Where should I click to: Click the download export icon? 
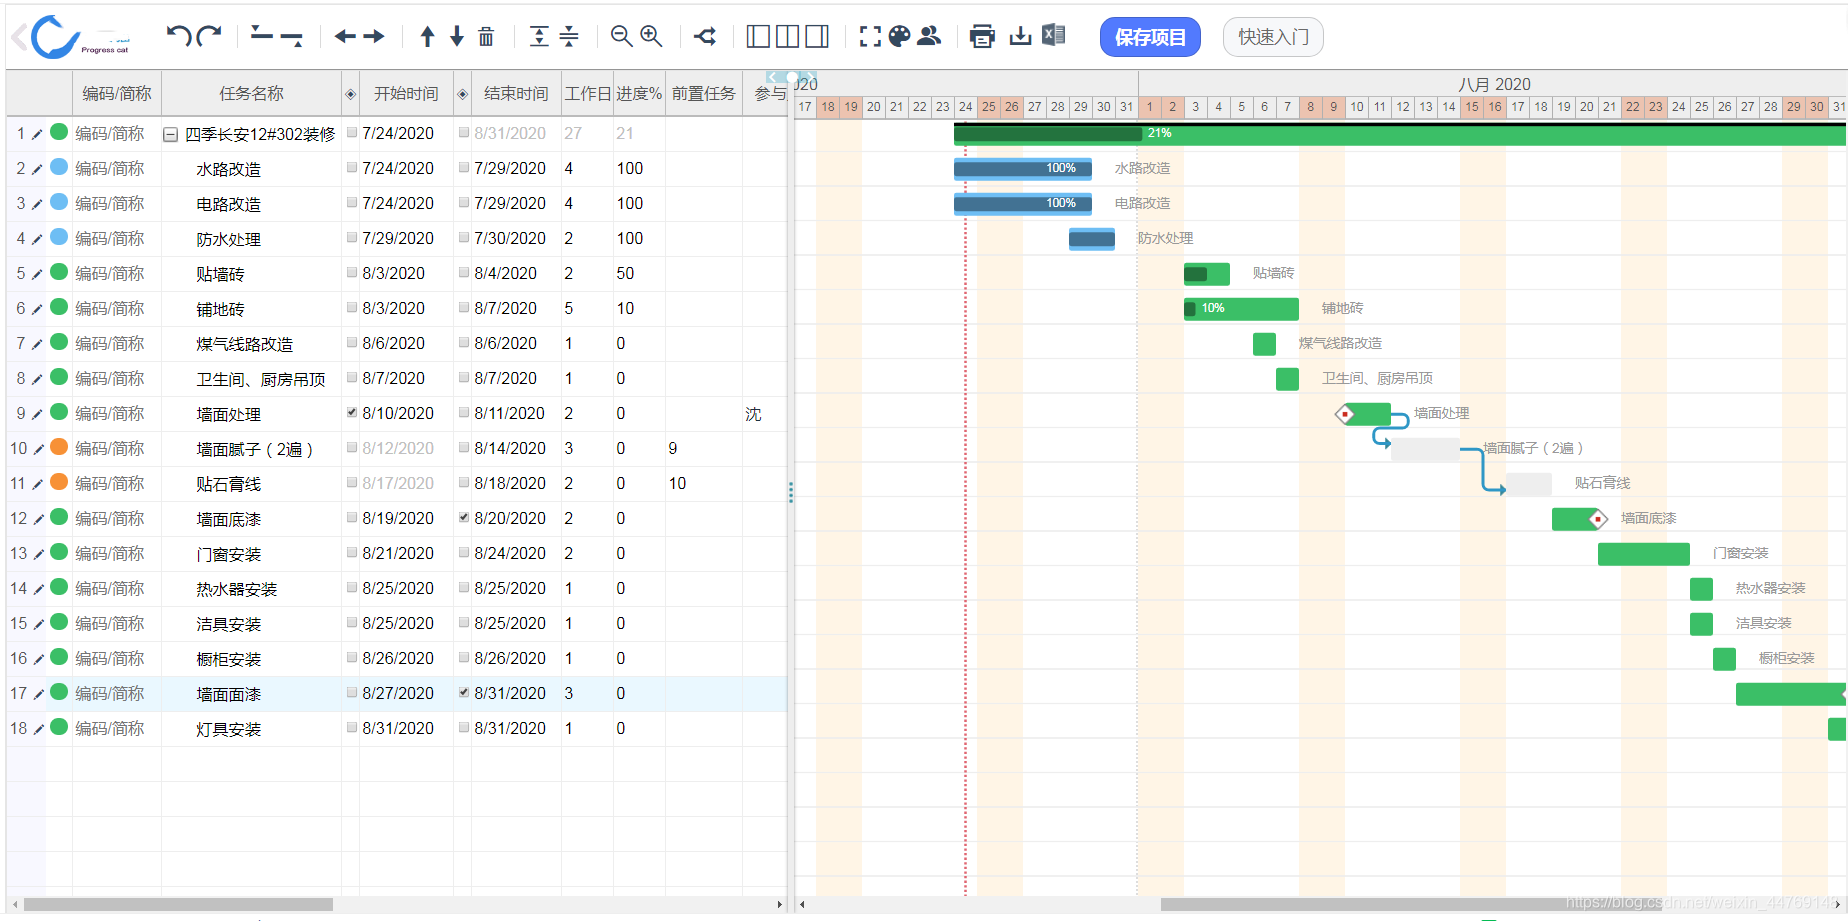(x=1020, y=37)
